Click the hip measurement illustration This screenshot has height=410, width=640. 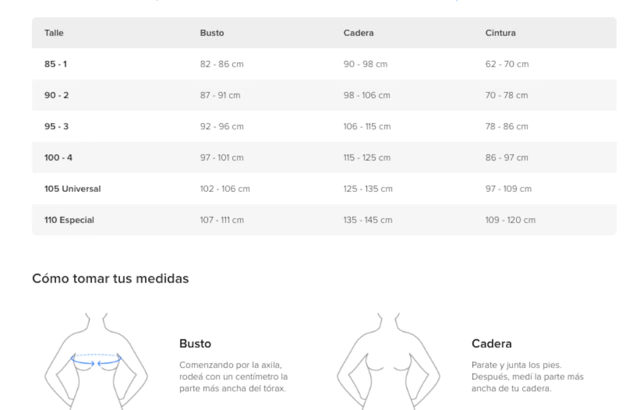pos(388,362)
